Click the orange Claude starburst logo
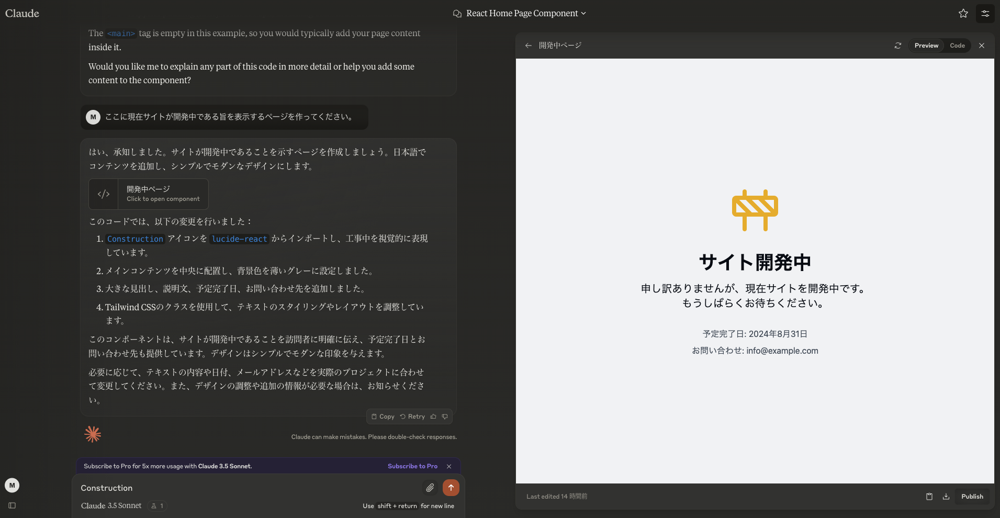Viewport: 1000px width, 518px height. point(92,434)
